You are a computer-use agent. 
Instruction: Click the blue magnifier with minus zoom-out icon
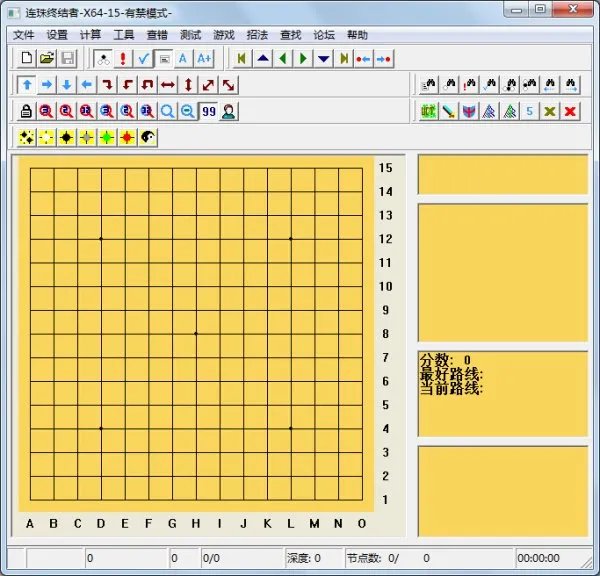tap(188, 111)
